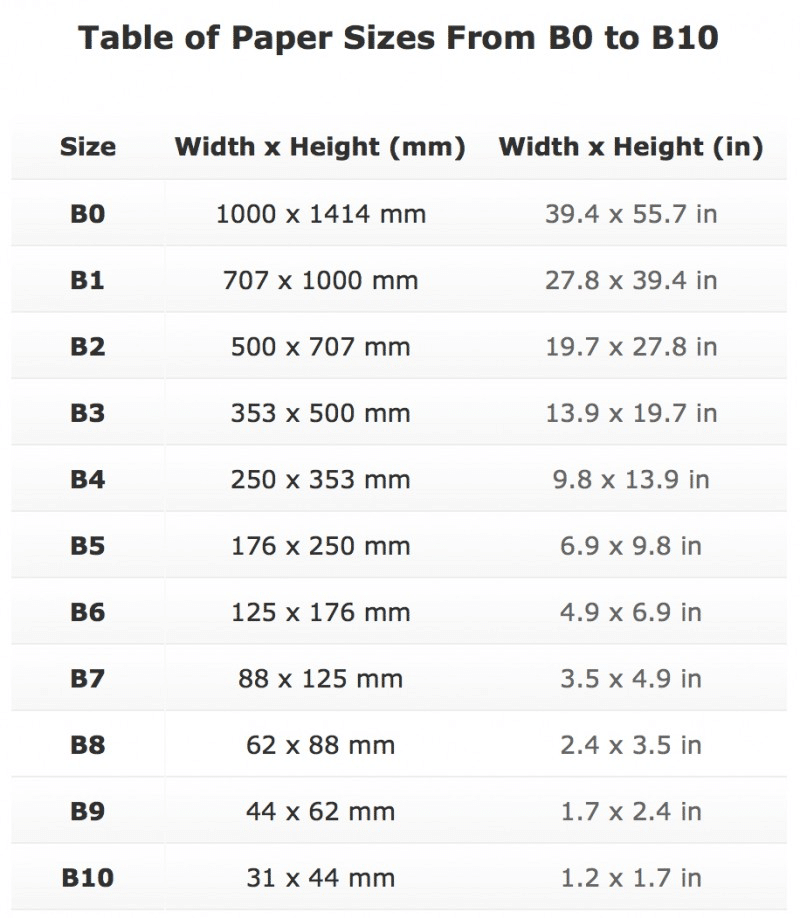Click the 353 x 500 mm cell
800x918 pixels.
pos(320,413)
